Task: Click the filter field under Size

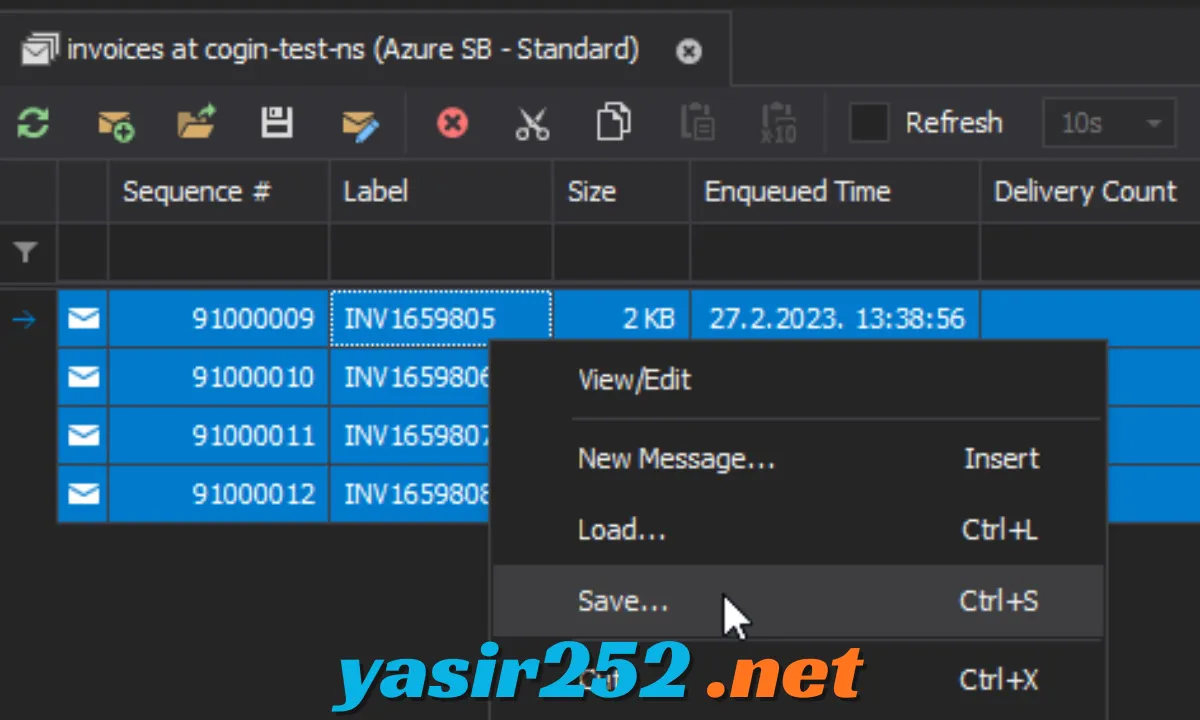Action: point(622,253)
